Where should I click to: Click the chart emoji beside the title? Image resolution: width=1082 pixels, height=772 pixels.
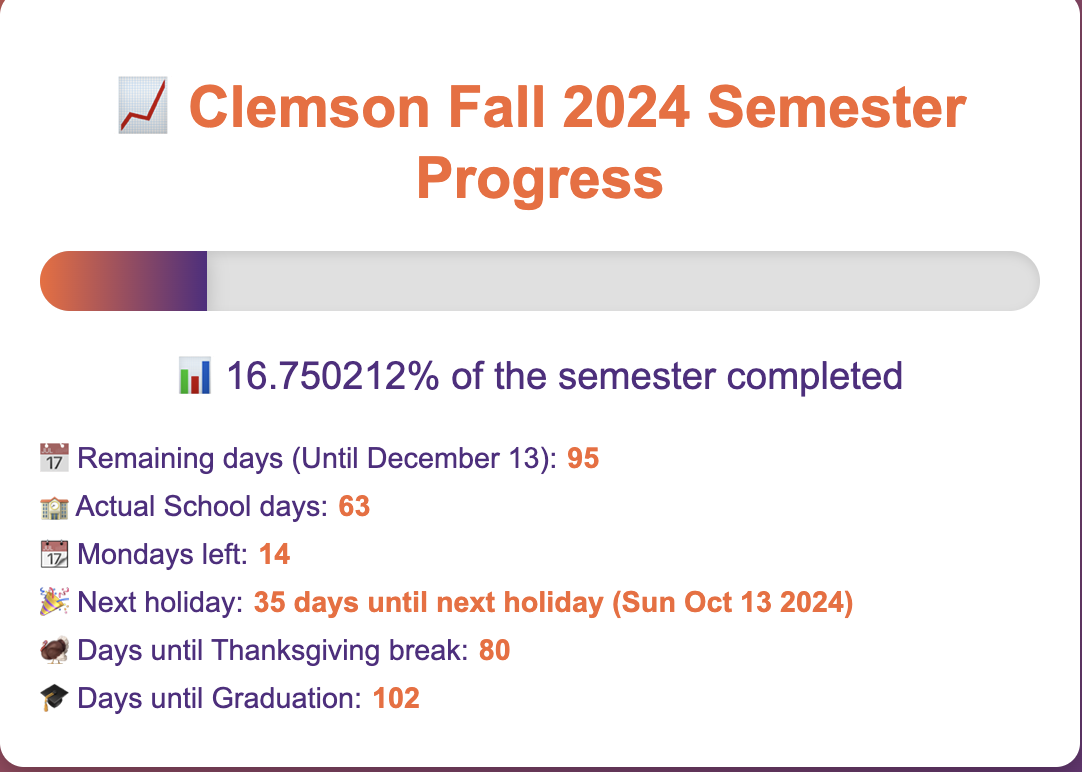[143, 108]
